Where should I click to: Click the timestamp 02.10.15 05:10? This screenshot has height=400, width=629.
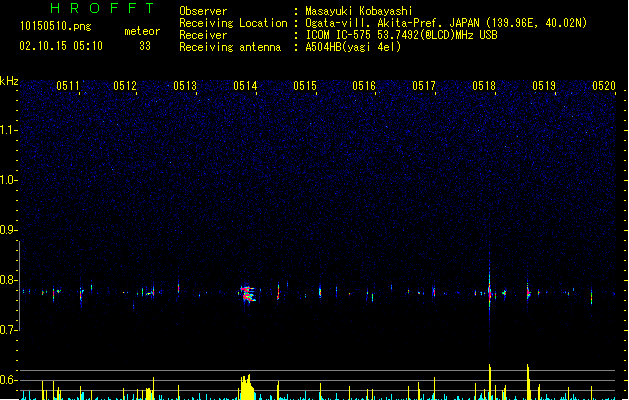(x=61, y=46)
